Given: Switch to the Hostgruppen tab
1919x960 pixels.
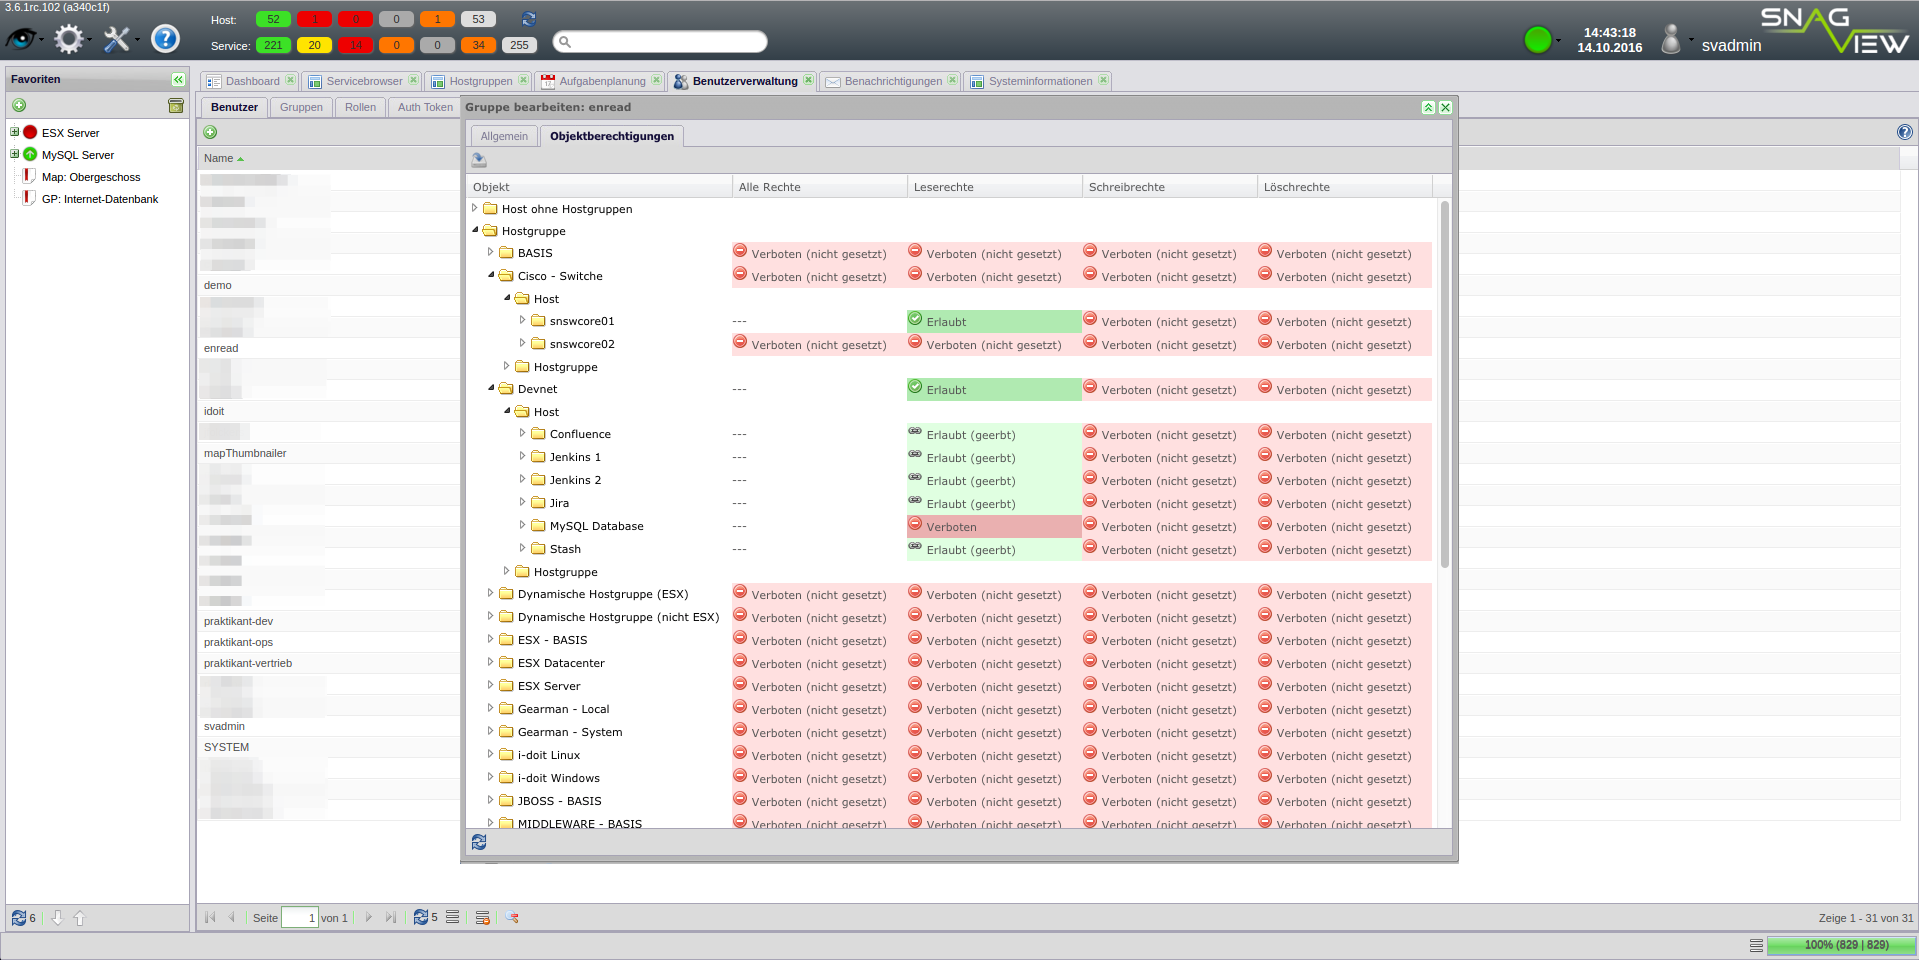Looking at the screenshot, I should click(480, 81).
